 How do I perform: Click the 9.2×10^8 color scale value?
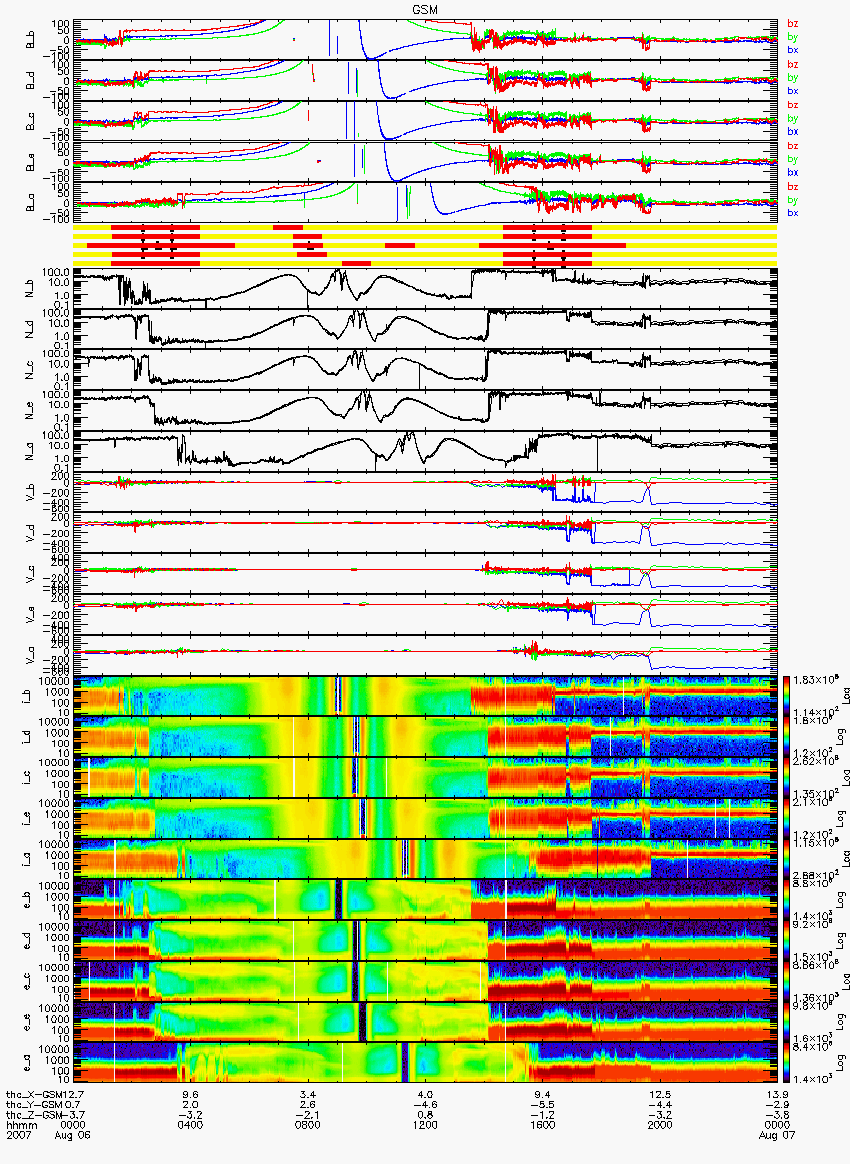pos(811,925)
